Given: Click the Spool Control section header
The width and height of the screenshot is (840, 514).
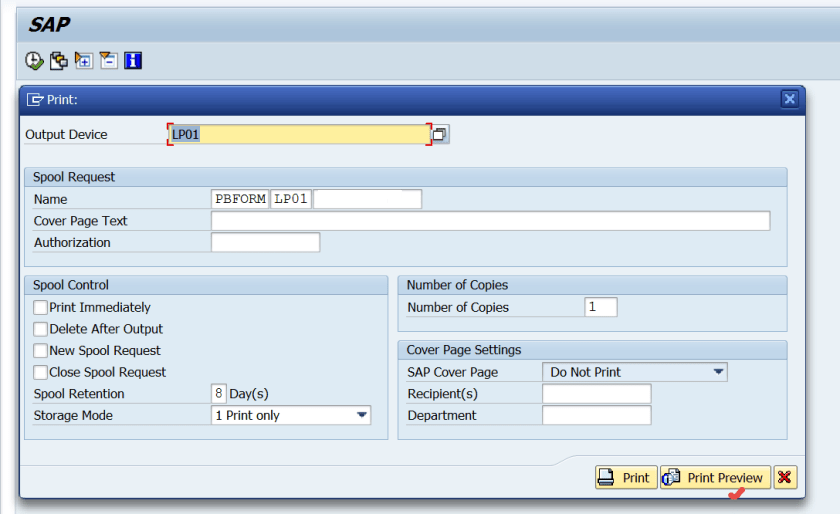Looking at the screenshot, I should 206,285.
